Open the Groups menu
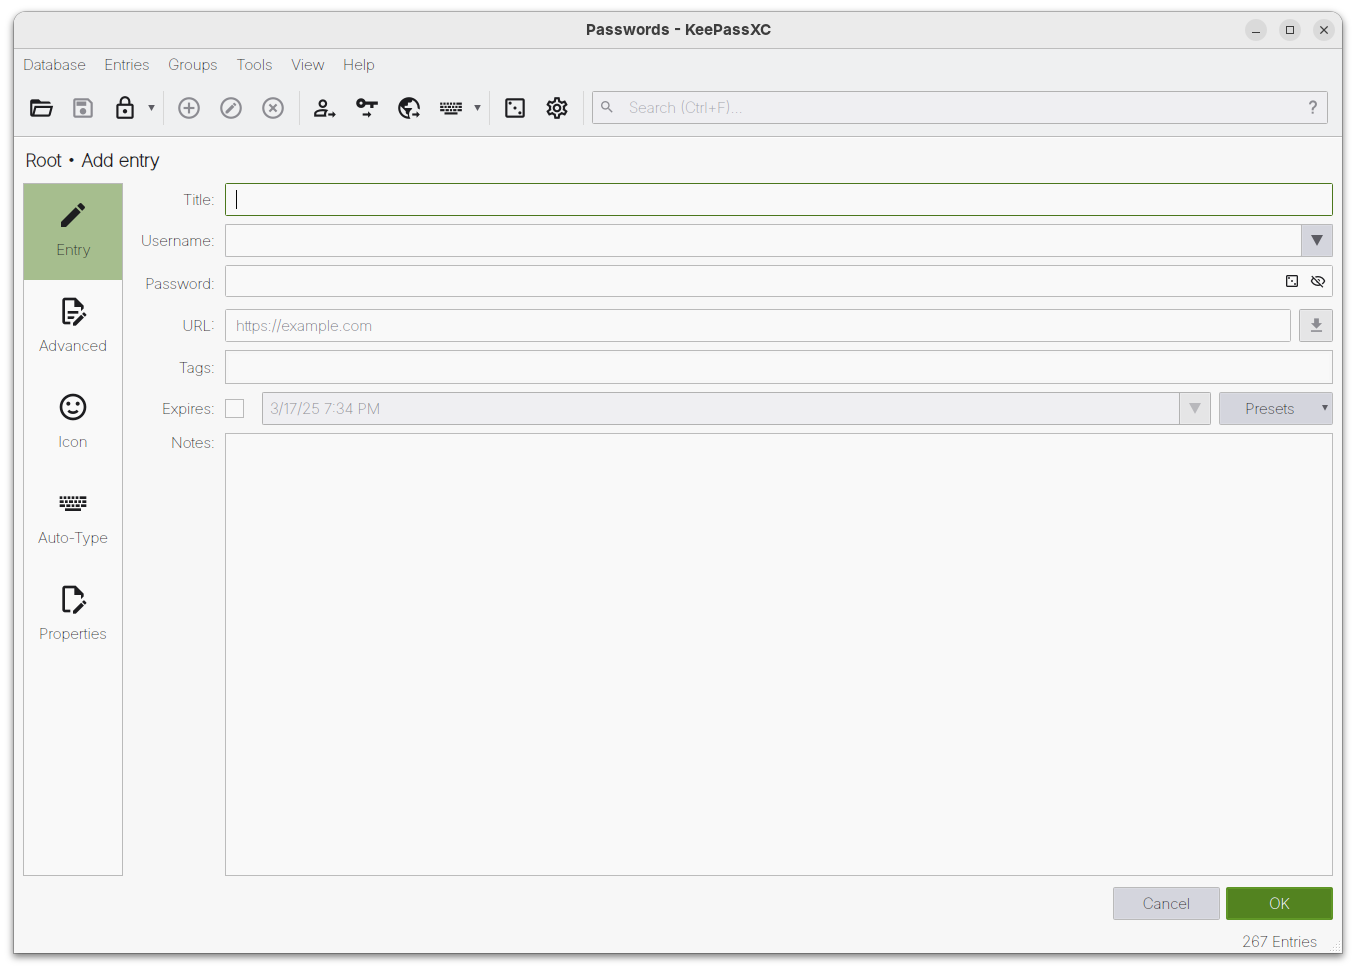This screenshot has height=970, width=1356. pyautogui.click(x=193, y=65)
